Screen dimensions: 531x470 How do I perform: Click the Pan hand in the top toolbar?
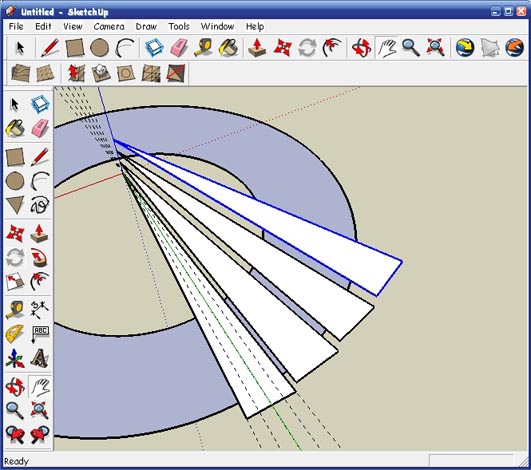pyautogui.click(x=387, y=48)
